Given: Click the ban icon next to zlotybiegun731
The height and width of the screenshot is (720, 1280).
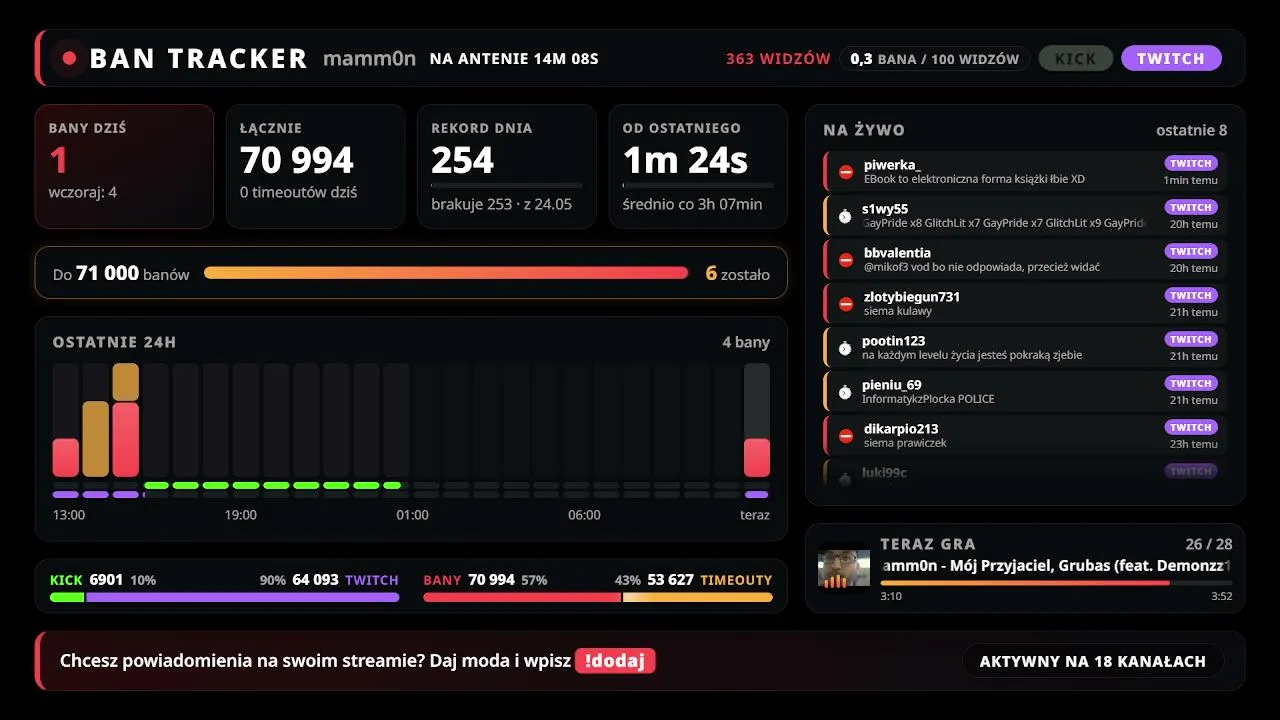Looking at the screenshot, I should point(846,304).
